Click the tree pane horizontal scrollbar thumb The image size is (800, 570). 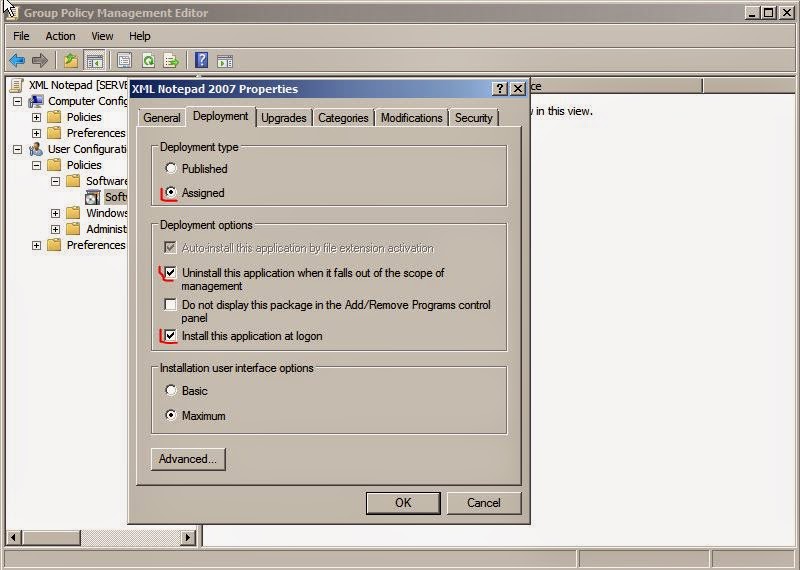[x=51, y=537]
